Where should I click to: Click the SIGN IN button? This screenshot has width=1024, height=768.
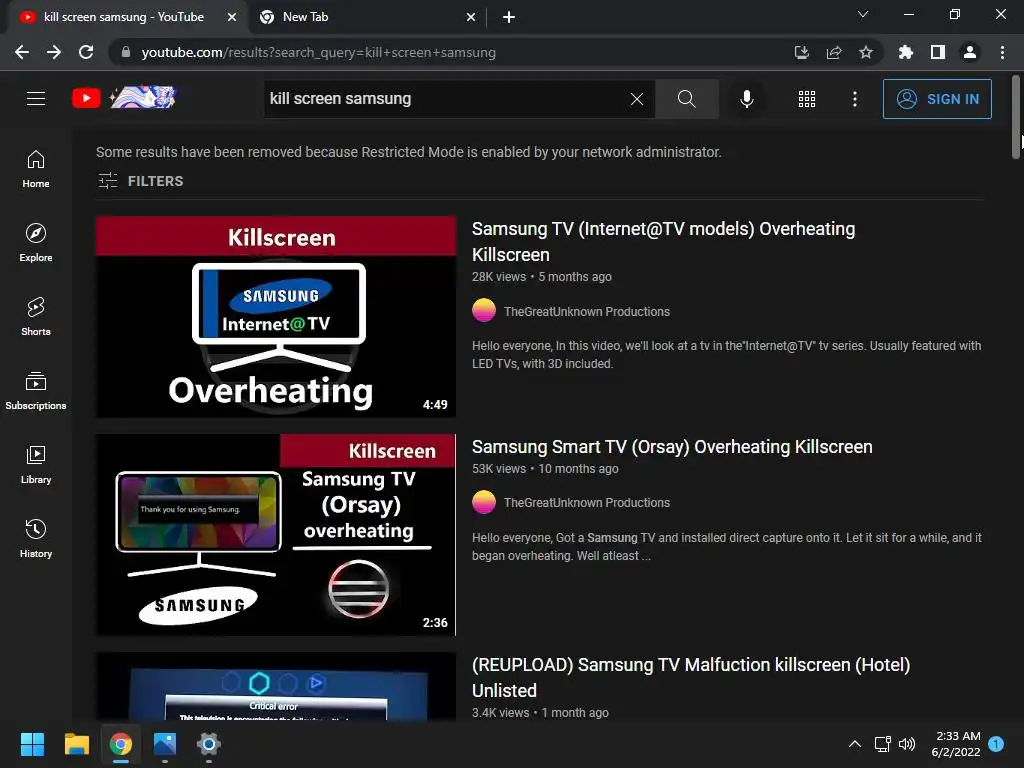(936, 99)
